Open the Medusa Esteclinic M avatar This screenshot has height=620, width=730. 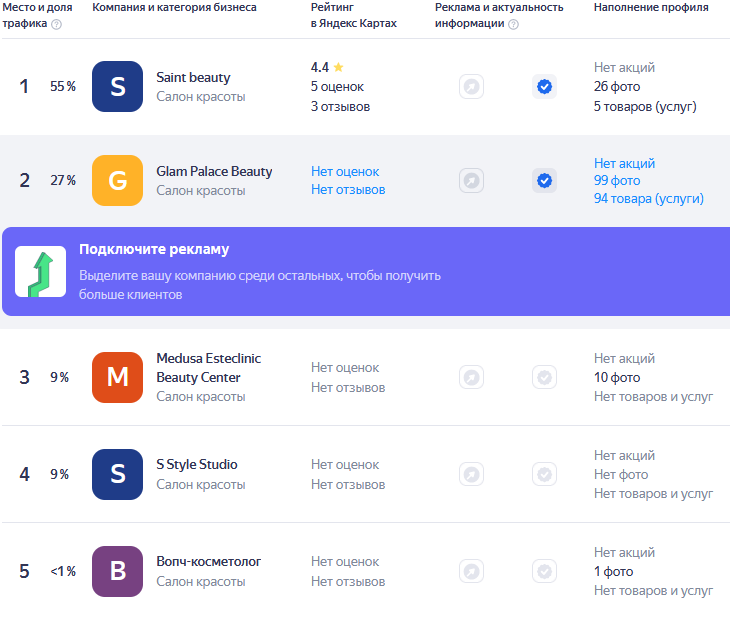pos(117,377)
